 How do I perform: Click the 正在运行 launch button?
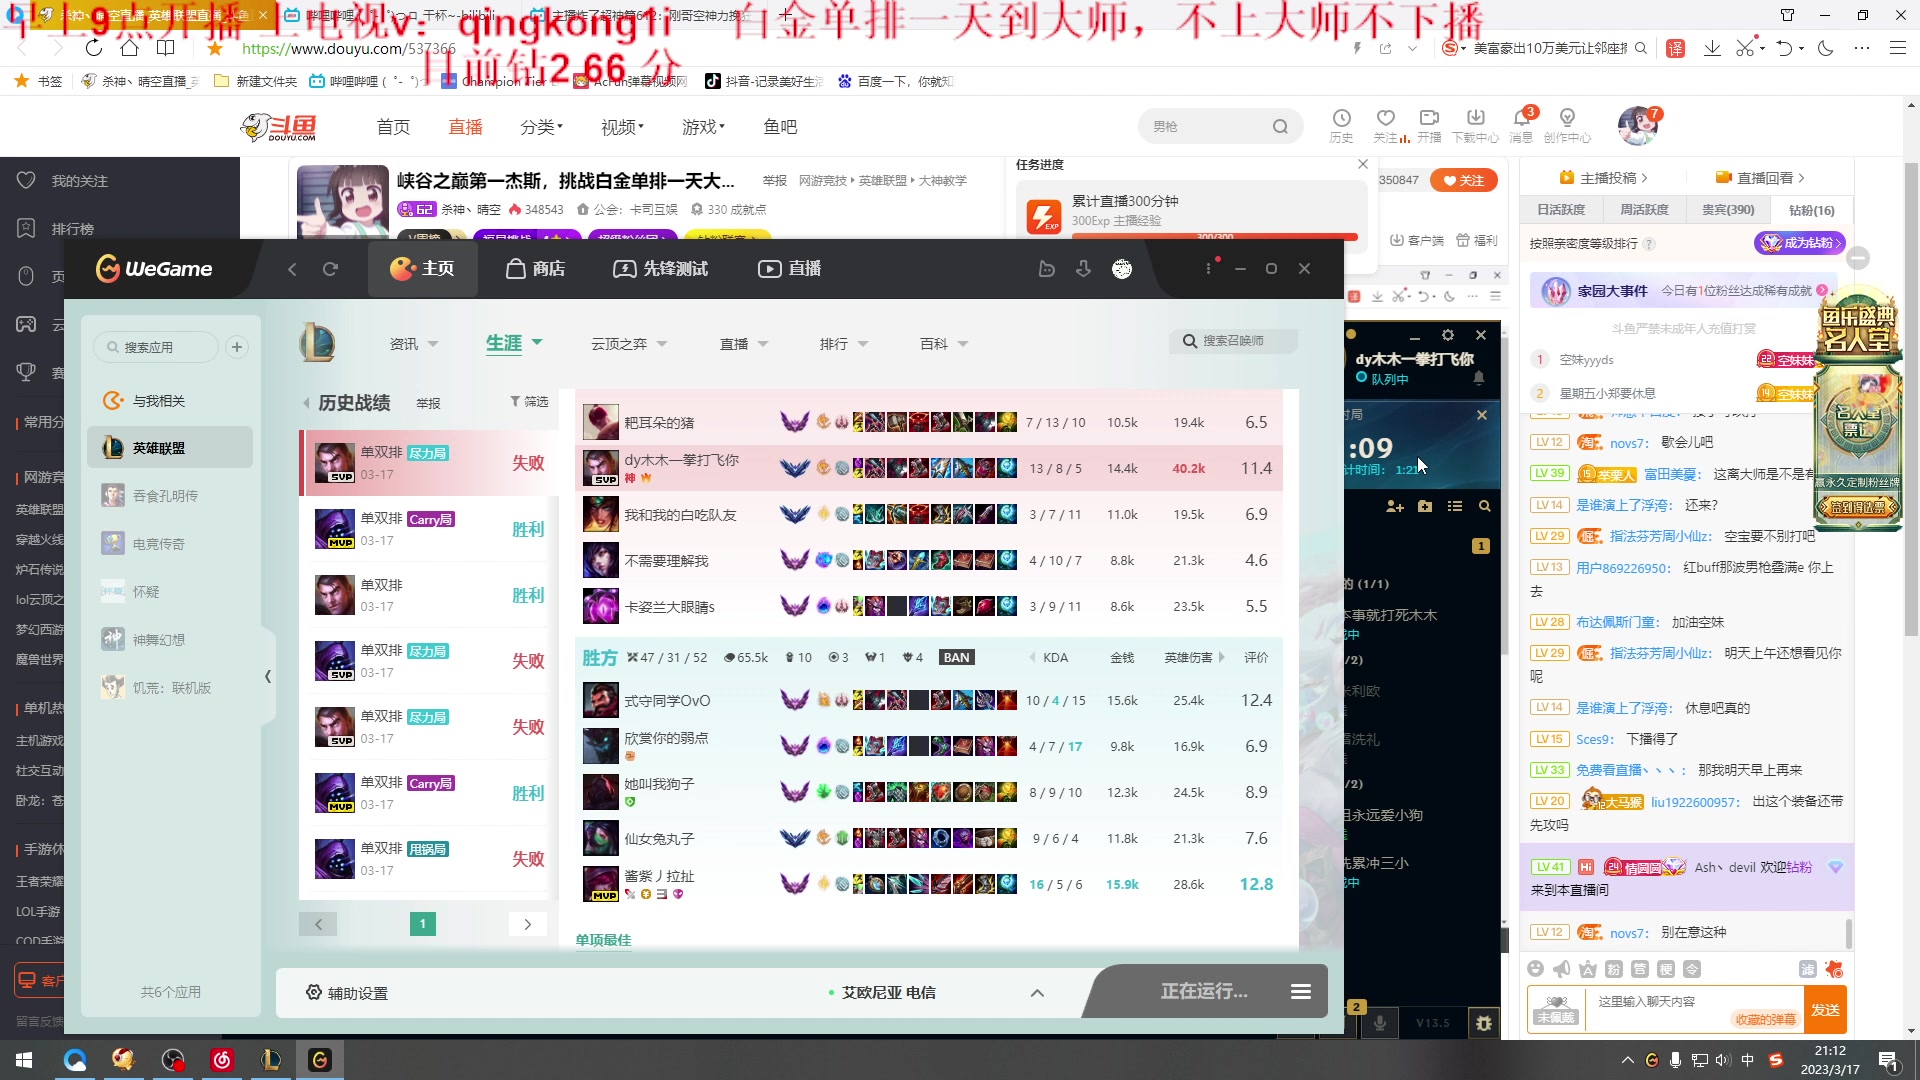coord(1204,992)
